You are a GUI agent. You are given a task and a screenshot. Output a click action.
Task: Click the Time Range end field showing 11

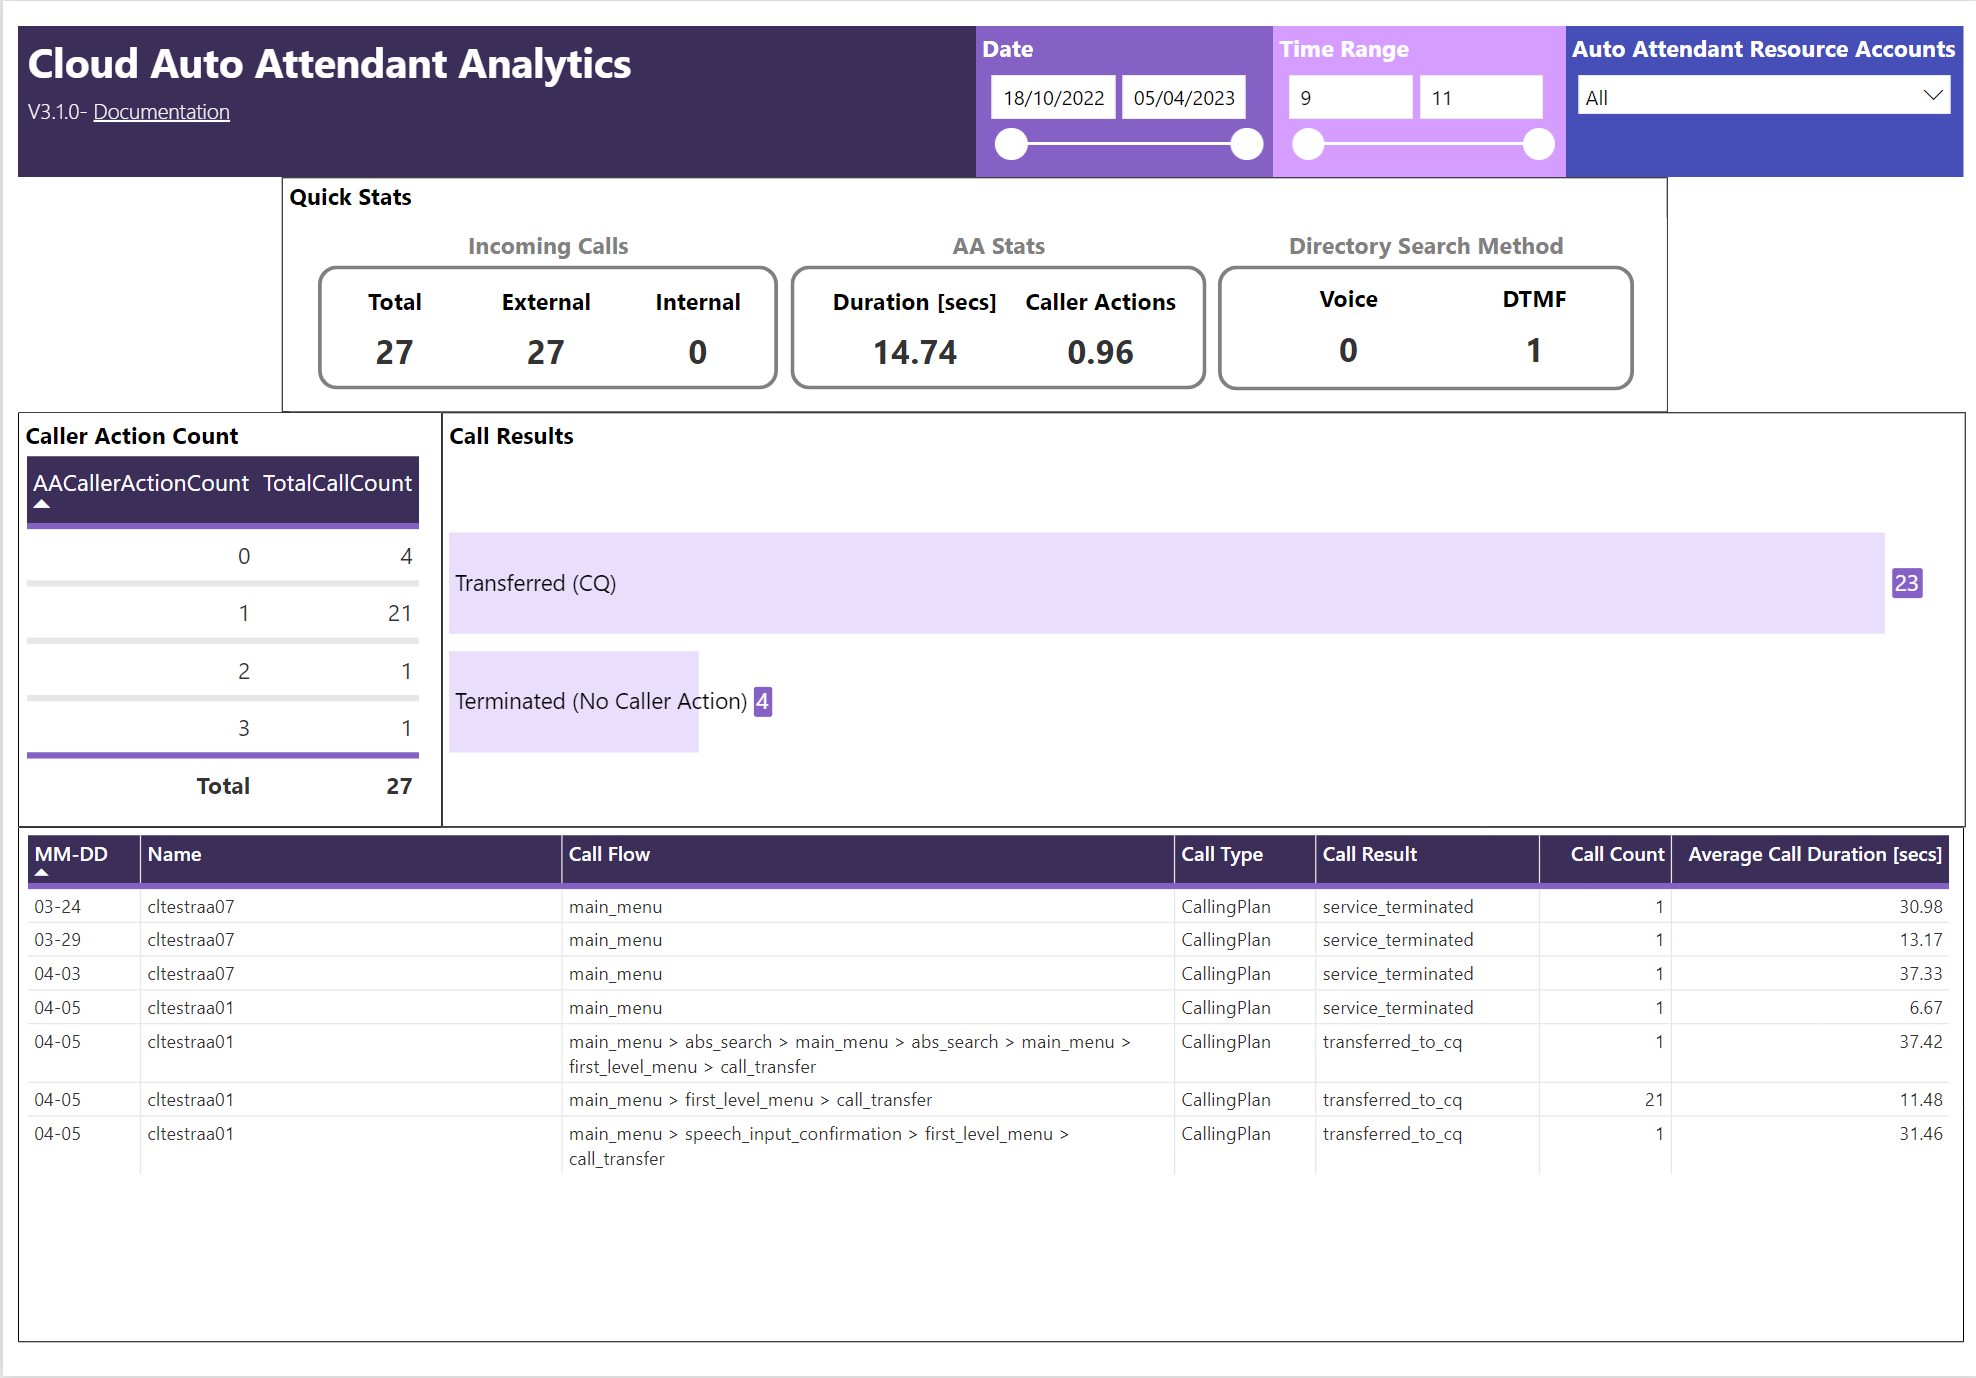point(1480,98)
